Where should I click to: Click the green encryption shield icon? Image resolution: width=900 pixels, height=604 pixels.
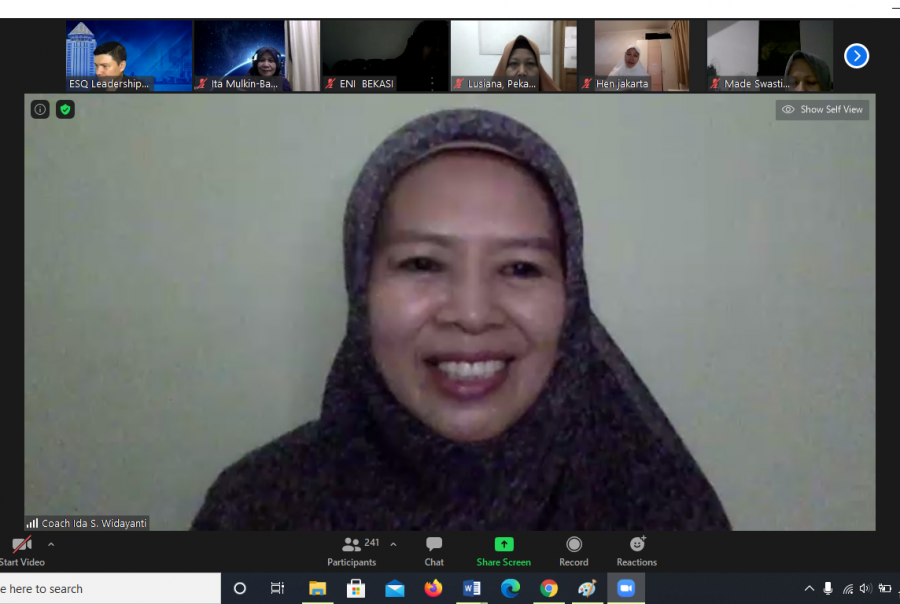point(65,110)
